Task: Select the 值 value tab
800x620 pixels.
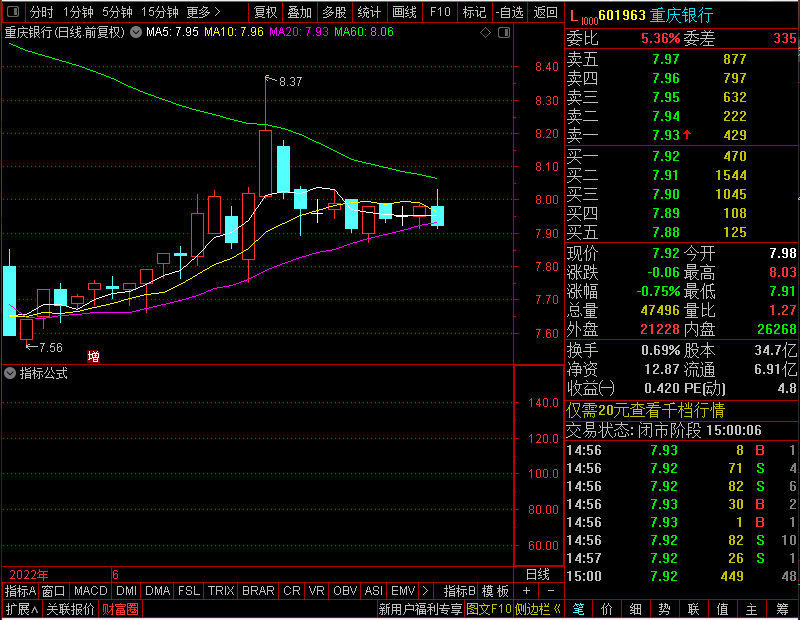Action: coord(723,609)
